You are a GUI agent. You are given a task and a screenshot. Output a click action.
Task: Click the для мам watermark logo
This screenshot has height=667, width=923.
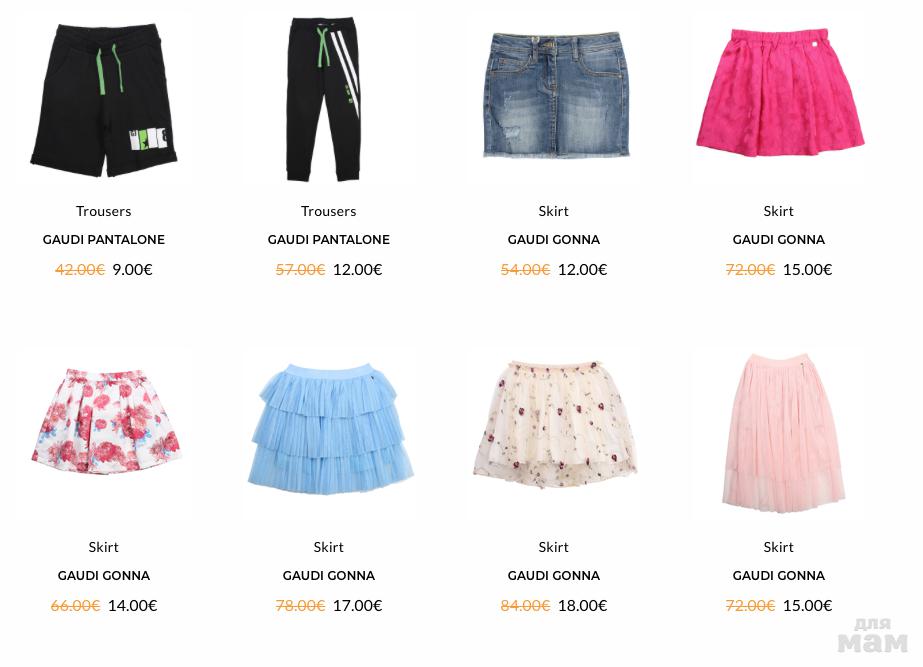tap(872, 635)
